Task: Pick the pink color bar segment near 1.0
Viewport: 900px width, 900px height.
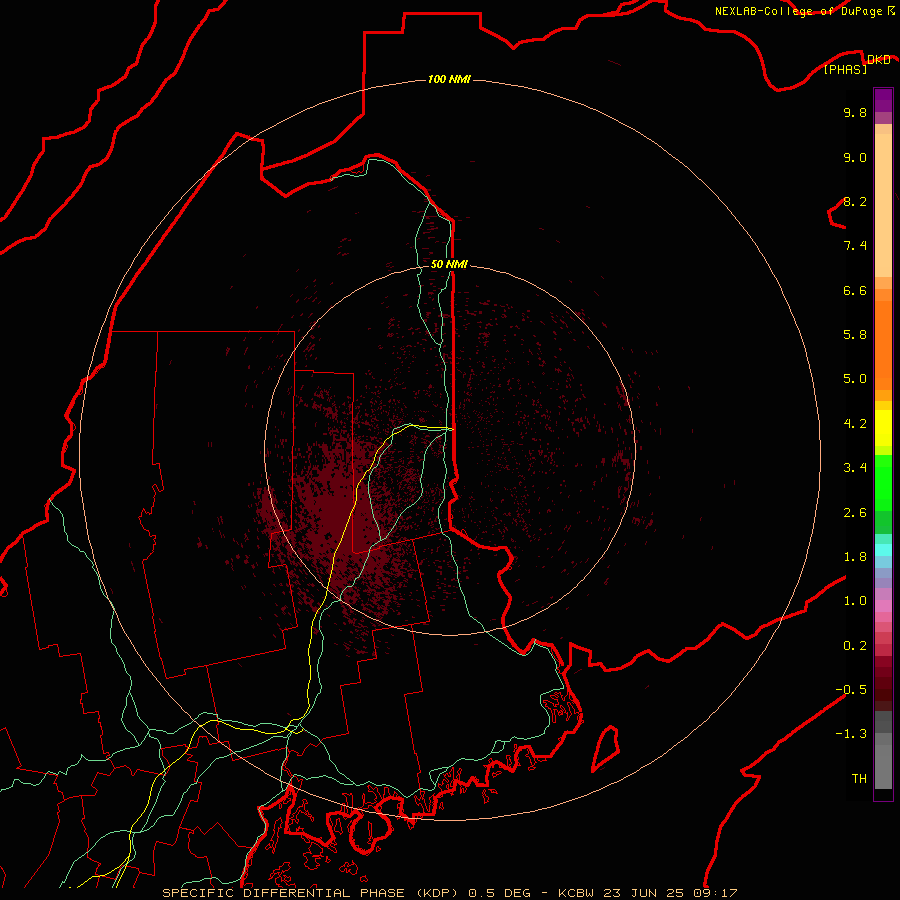Action: (883, 606)
